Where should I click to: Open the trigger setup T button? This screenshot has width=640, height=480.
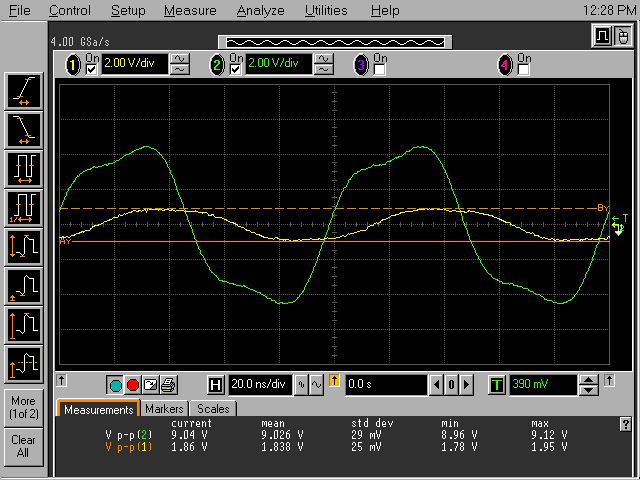tap(497, 385)
